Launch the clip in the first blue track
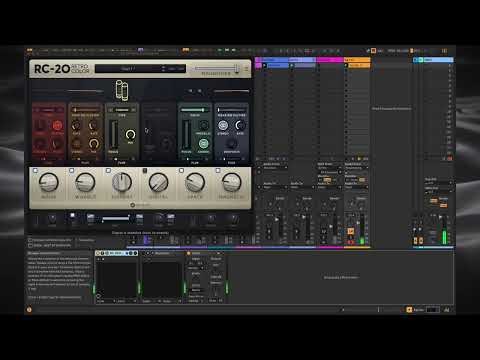The width and height of the screenshot is (480, 360). click(264, 65)
